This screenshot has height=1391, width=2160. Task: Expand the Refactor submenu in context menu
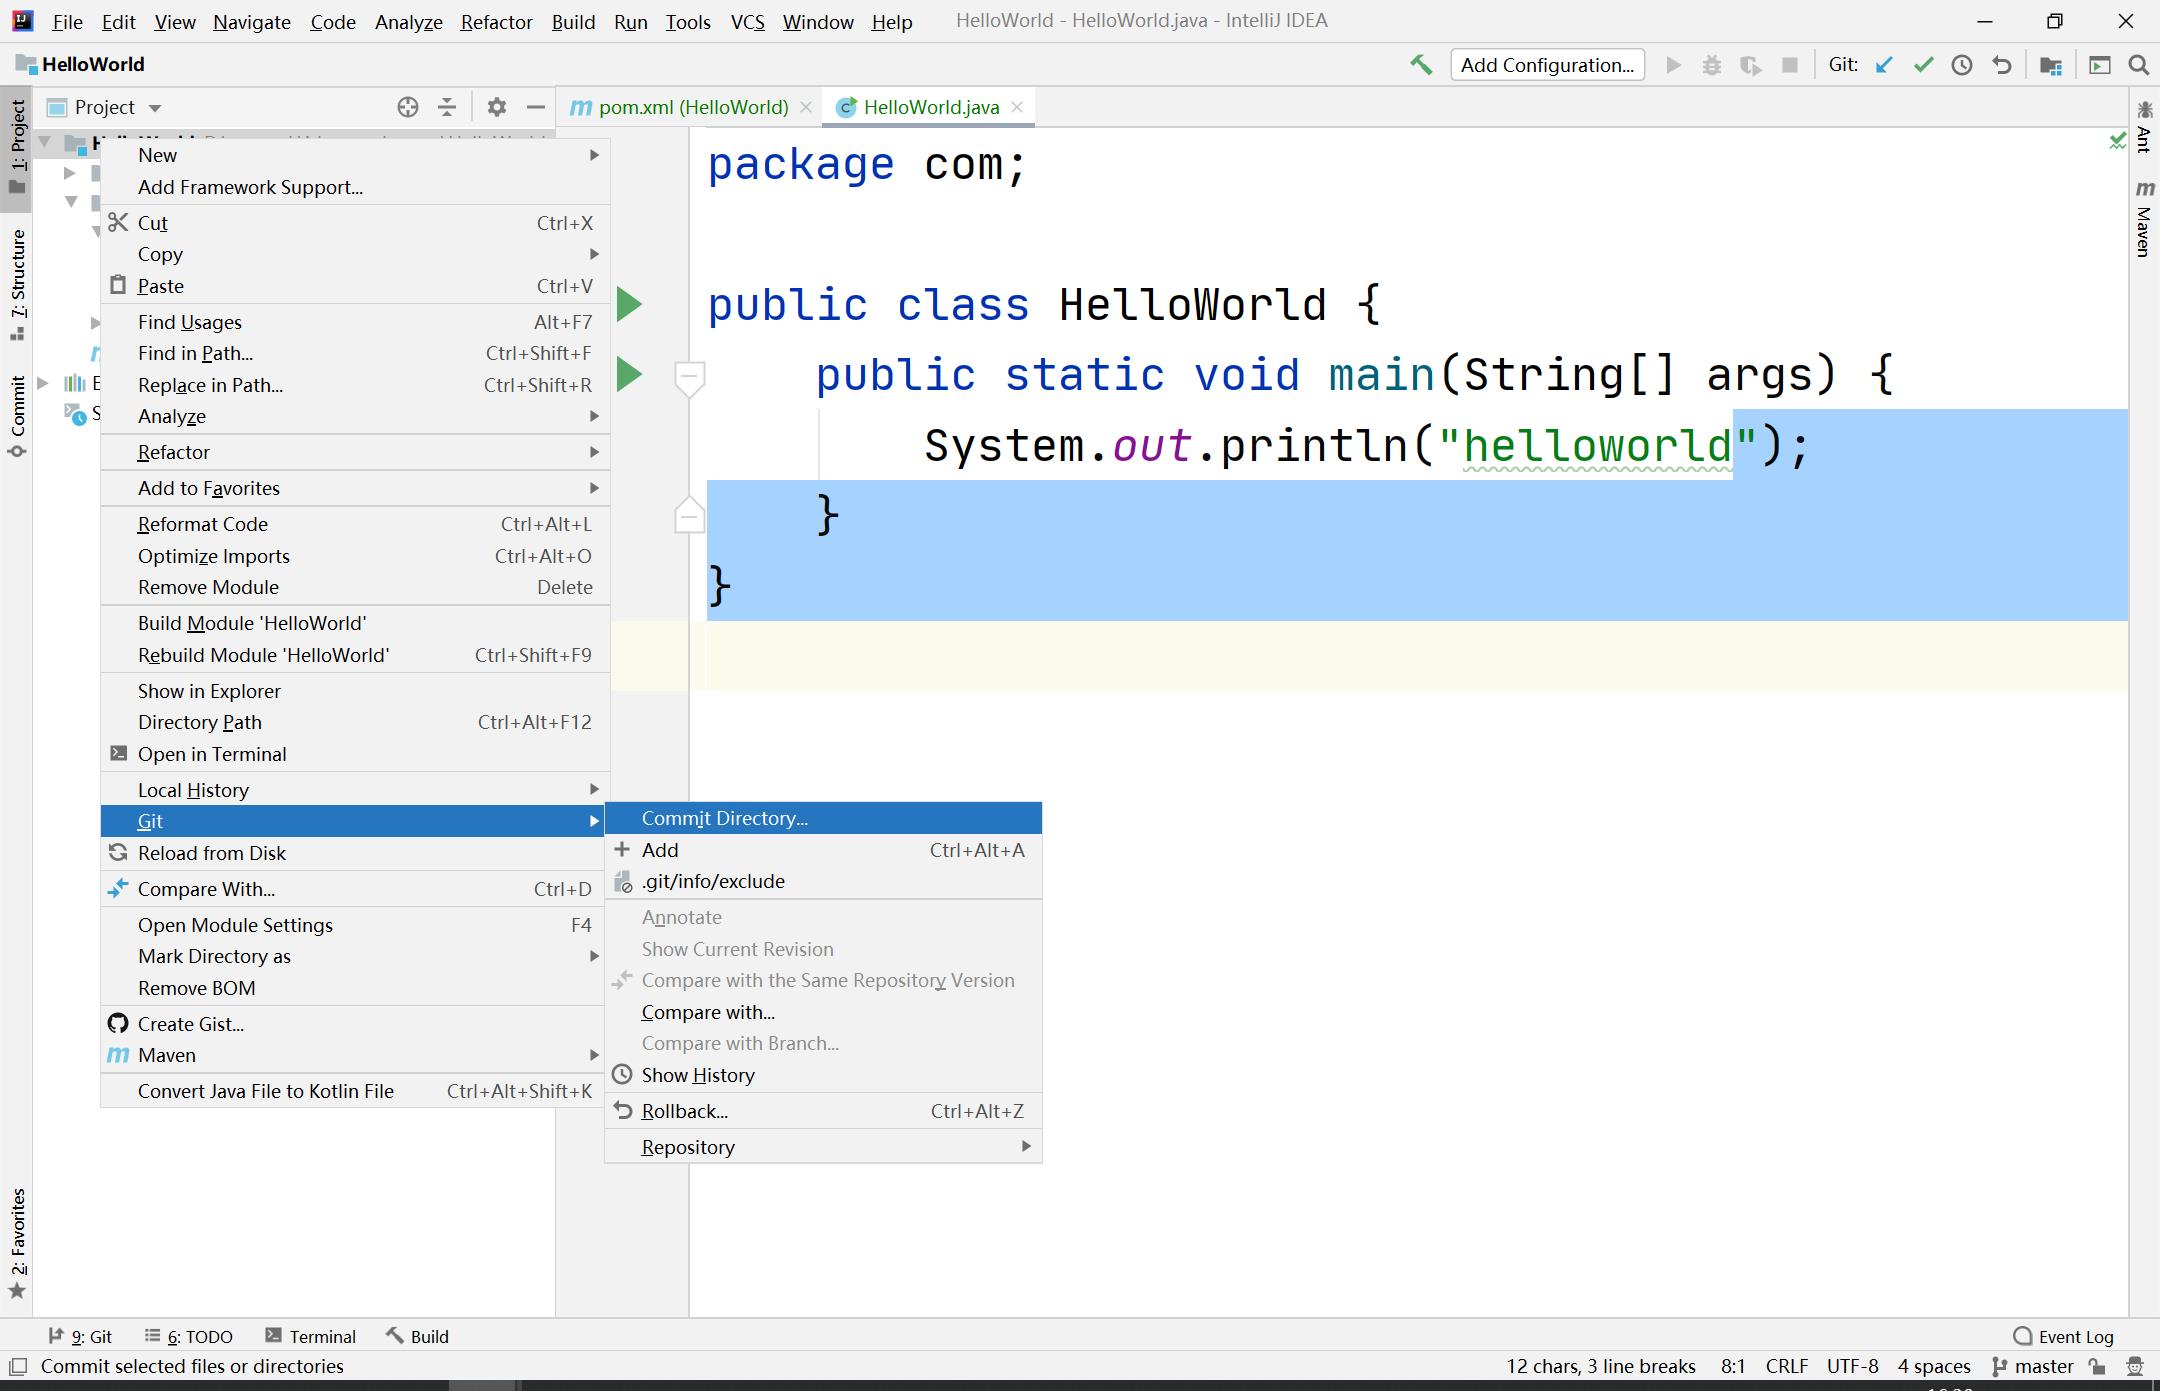click(x=355, y=452)
